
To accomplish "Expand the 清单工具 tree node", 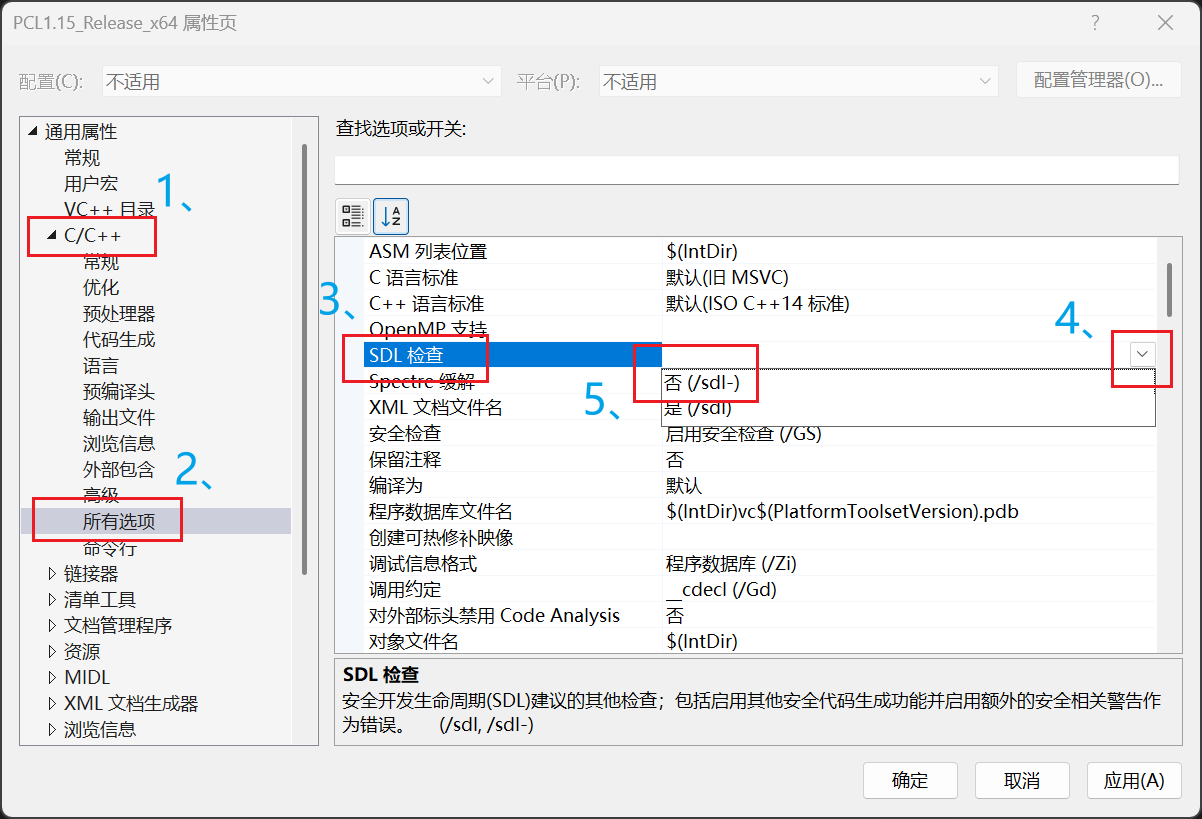I will pos(53,599).
